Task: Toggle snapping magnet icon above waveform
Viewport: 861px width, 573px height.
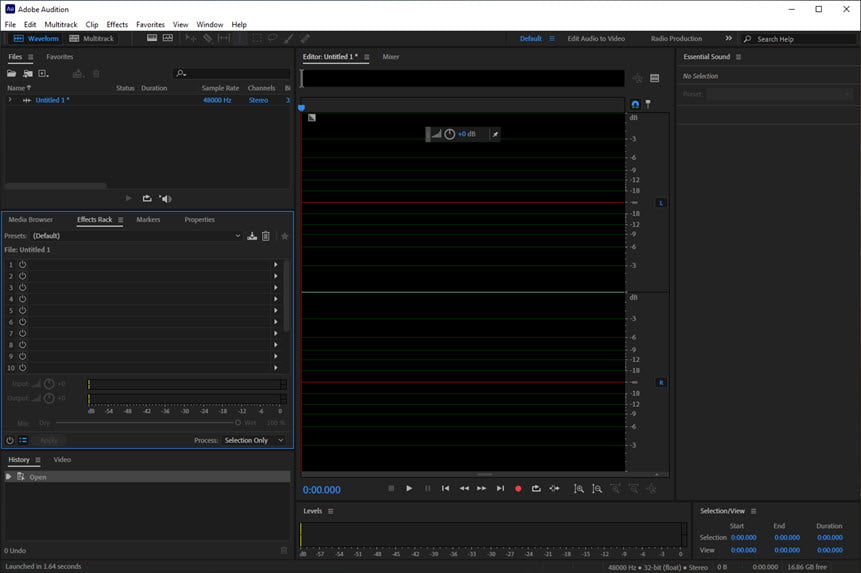Action: click(635, 104)
